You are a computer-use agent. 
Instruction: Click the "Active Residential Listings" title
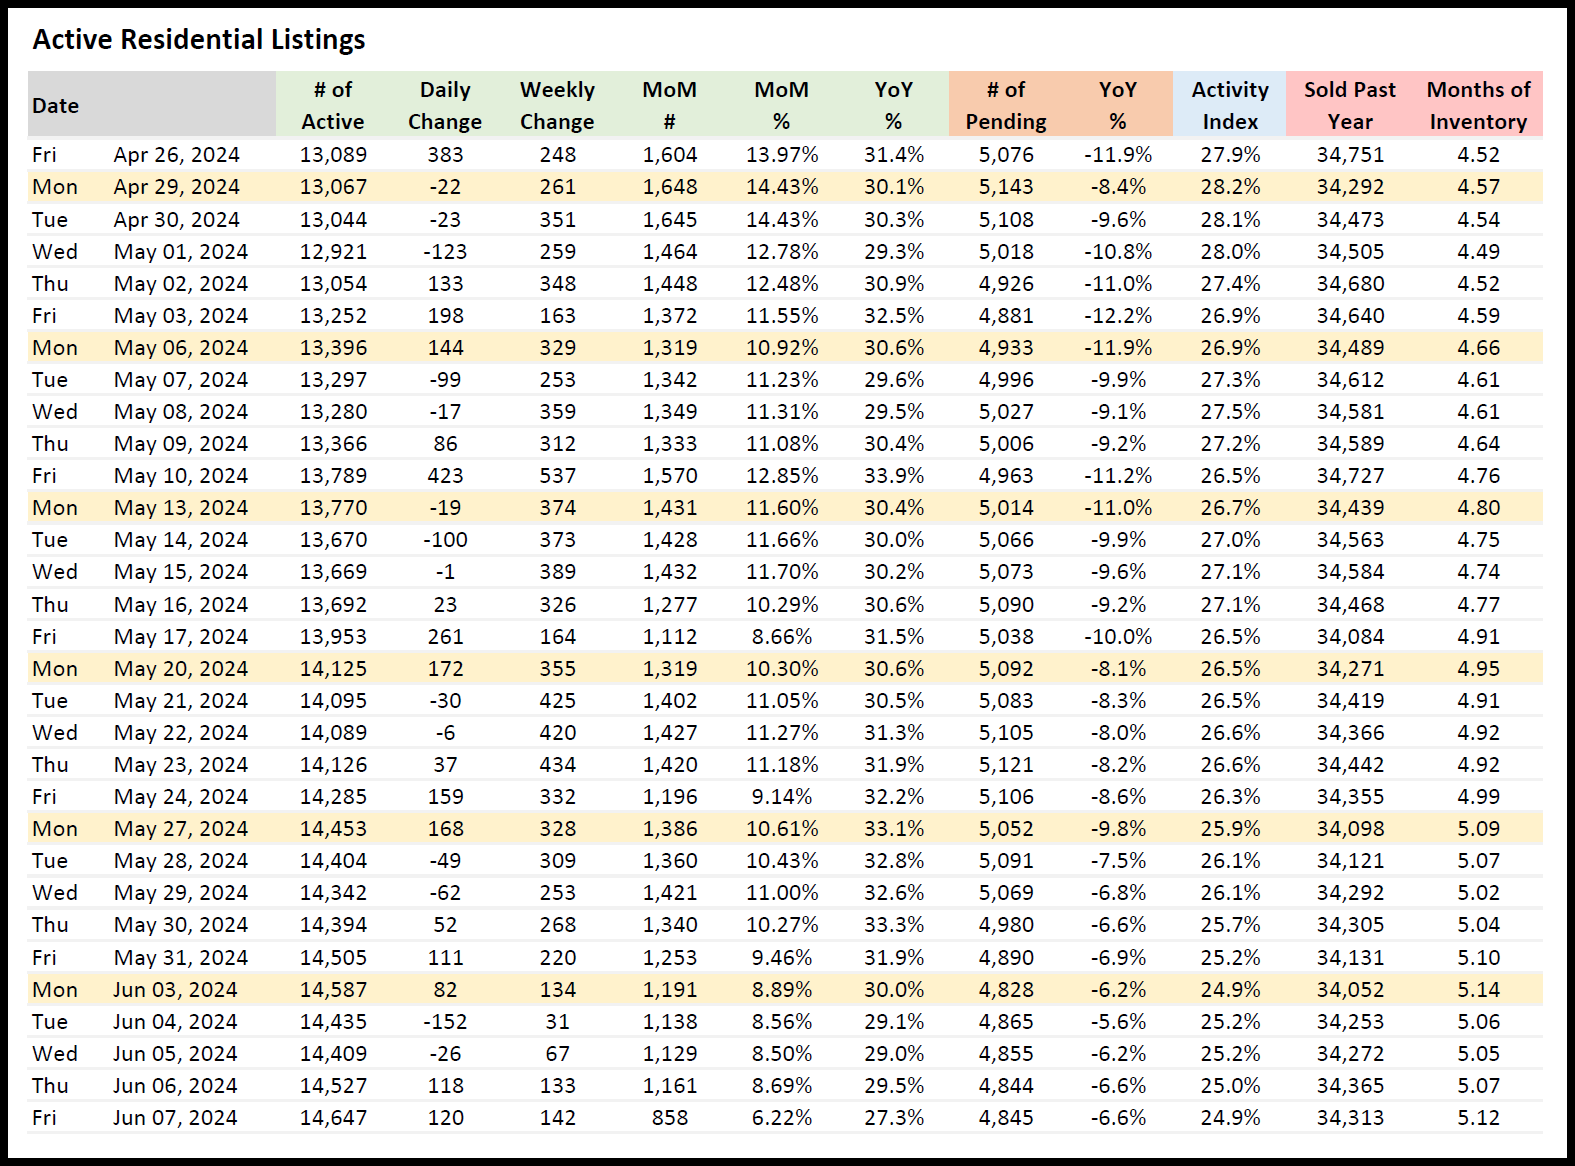(199, 40)
